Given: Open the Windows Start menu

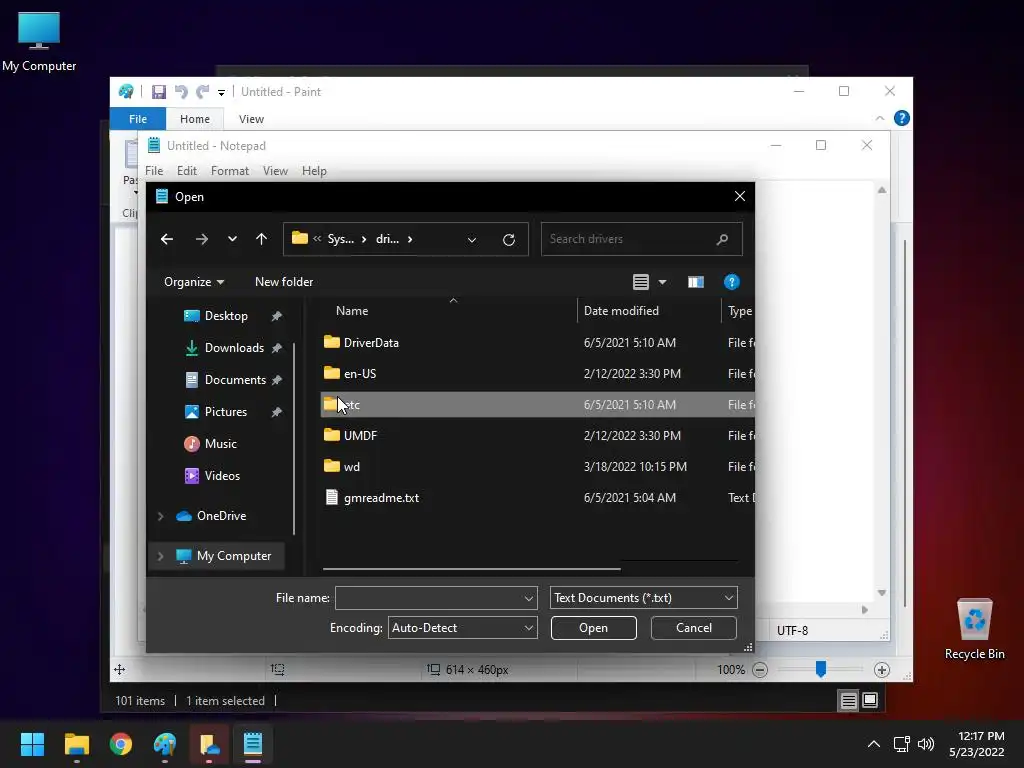Looking at the screenshot, I should pyautogui.click(x=32, y=744).
